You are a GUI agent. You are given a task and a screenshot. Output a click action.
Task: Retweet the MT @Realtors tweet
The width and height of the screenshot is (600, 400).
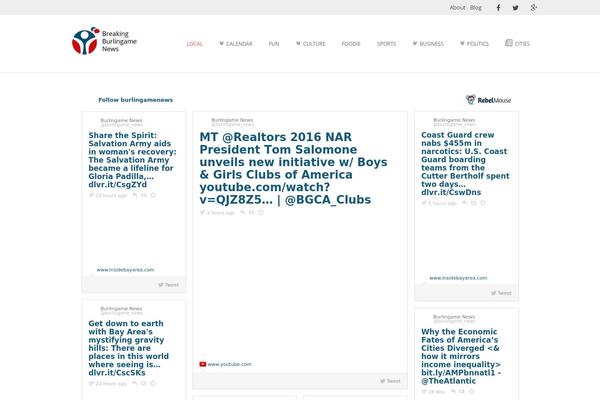point(251,212)
